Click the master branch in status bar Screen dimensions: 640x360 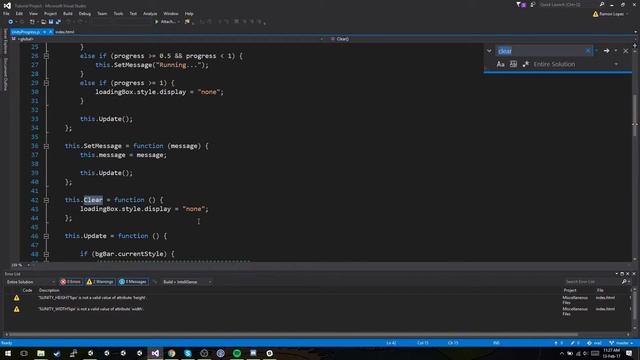click(621, 343)
